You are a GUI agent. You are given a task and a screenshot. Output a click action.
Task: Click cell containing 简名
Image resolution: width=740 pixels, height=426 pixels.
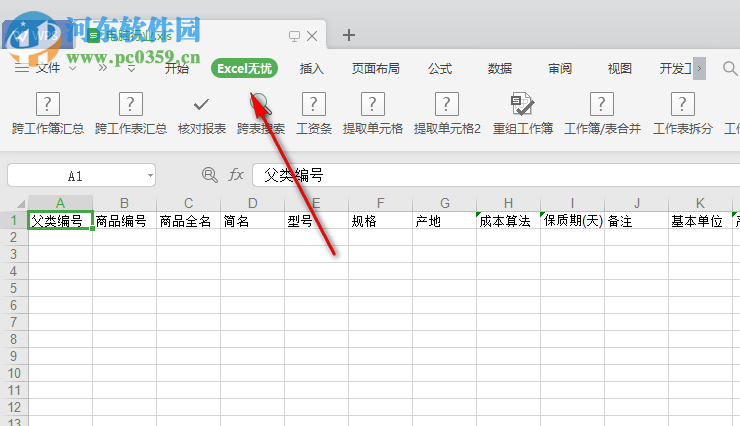pos(252,220)
